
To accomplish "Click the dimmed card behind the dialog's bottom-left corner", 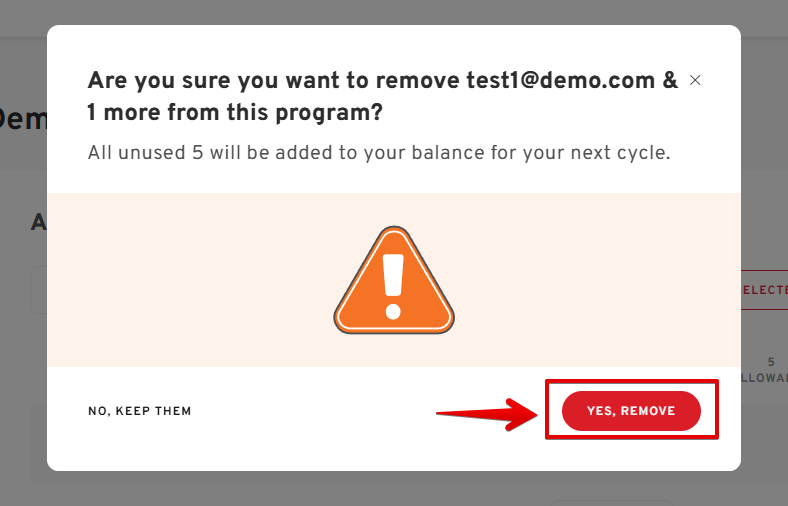I will tap(38, 444).
